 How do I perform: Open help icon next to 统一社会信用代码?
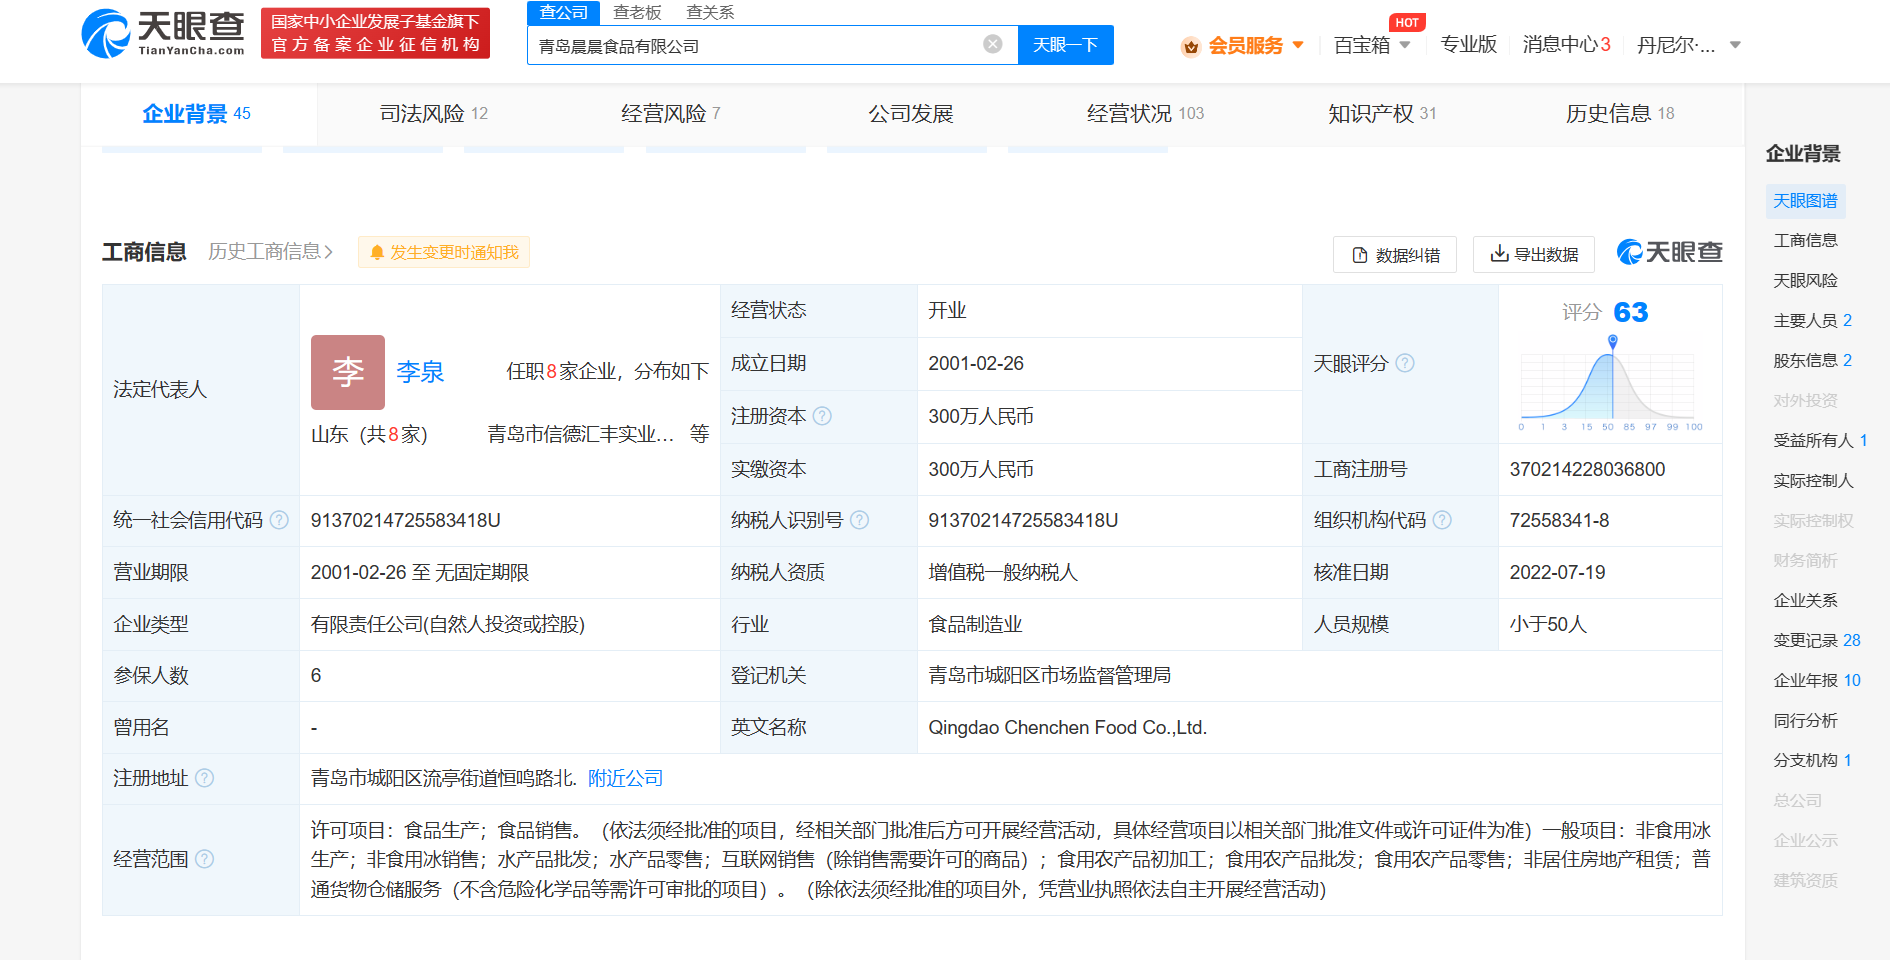pos(280,520)
